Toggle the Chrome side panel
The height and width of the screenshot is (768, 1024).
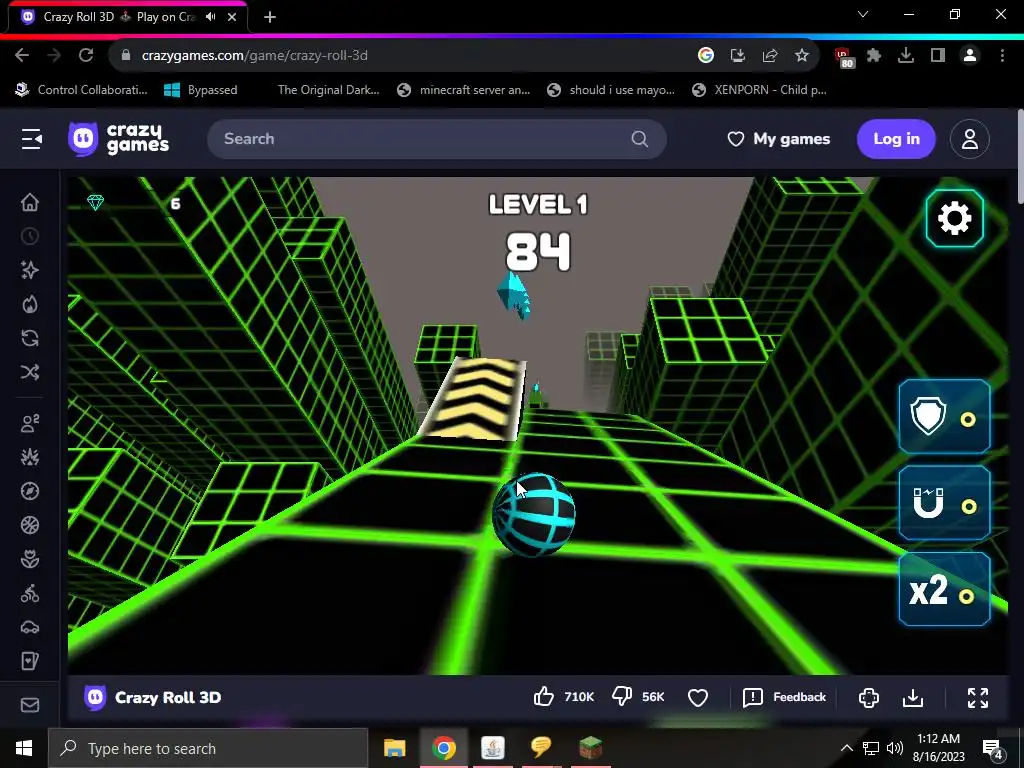(x=938, y=56)
